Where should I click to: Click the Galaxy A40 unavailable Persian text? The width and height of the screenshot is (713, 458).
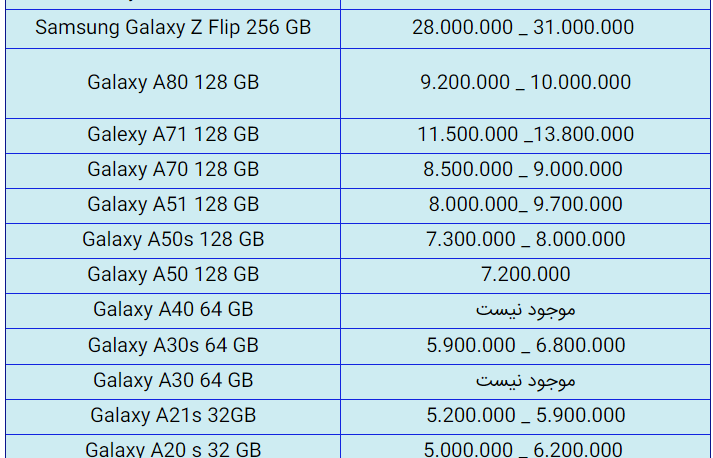[525, 310]
